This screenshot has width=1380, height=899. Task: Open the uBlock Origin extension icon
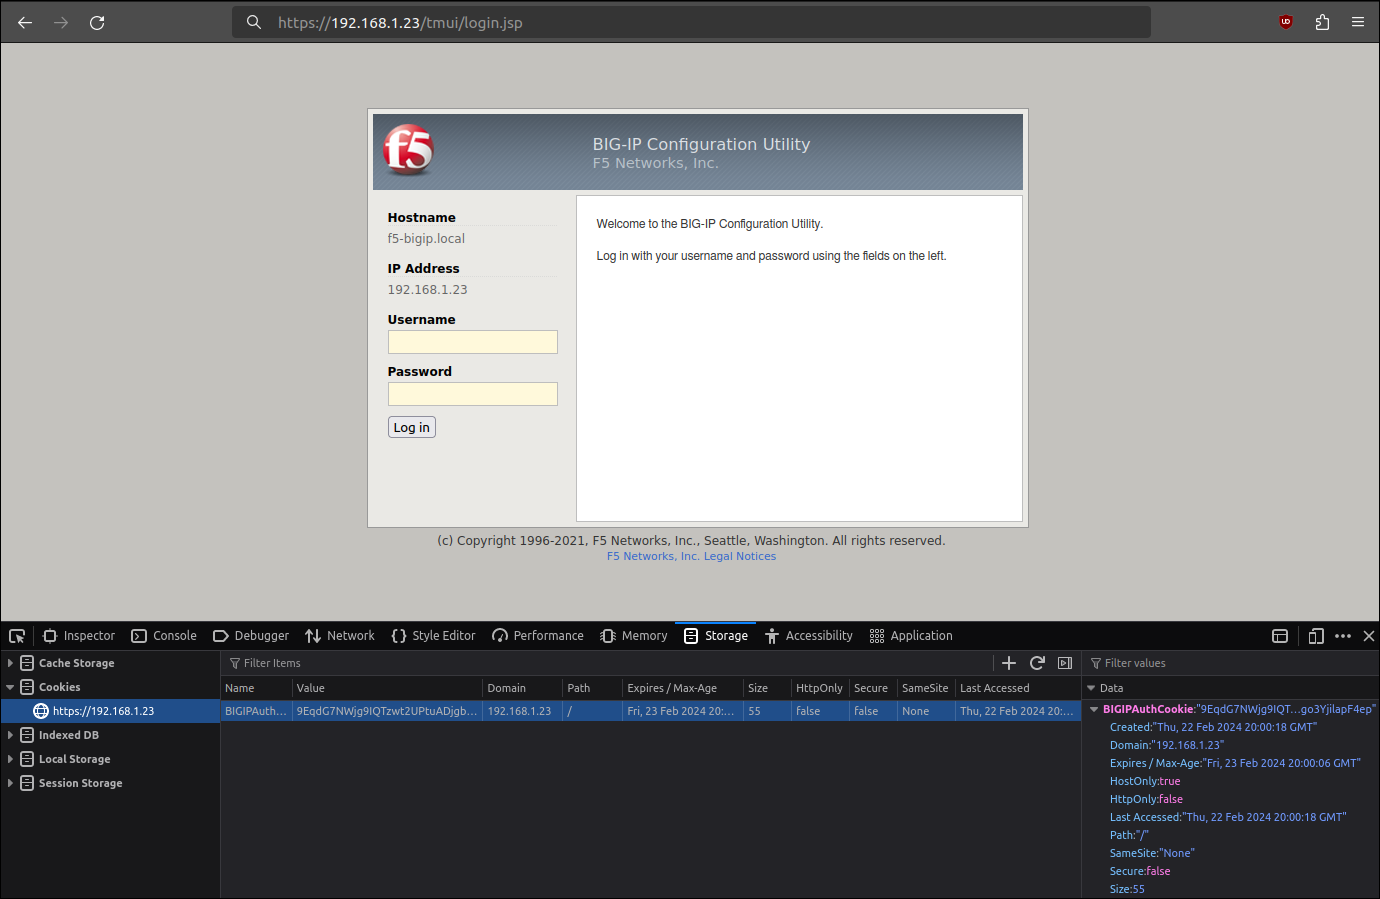(x=1286, y=22)
